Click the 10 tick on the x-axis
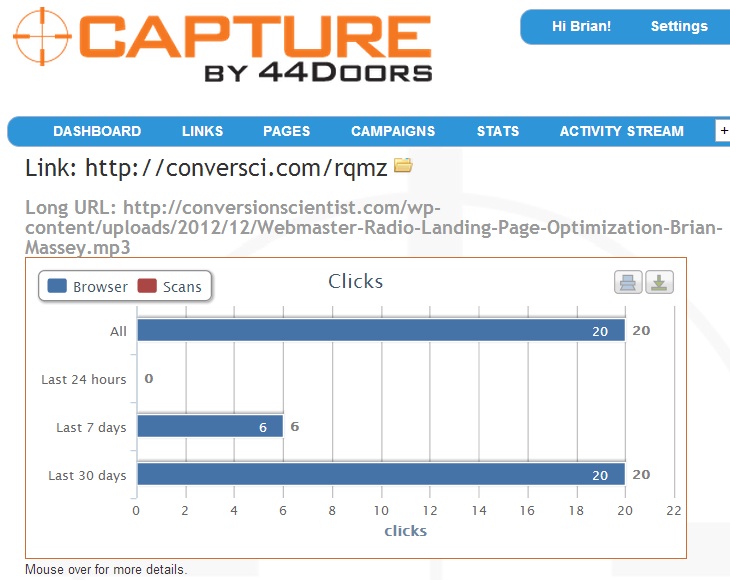The height and width of the screenshot is (580, 730). [x=381, y=511]
